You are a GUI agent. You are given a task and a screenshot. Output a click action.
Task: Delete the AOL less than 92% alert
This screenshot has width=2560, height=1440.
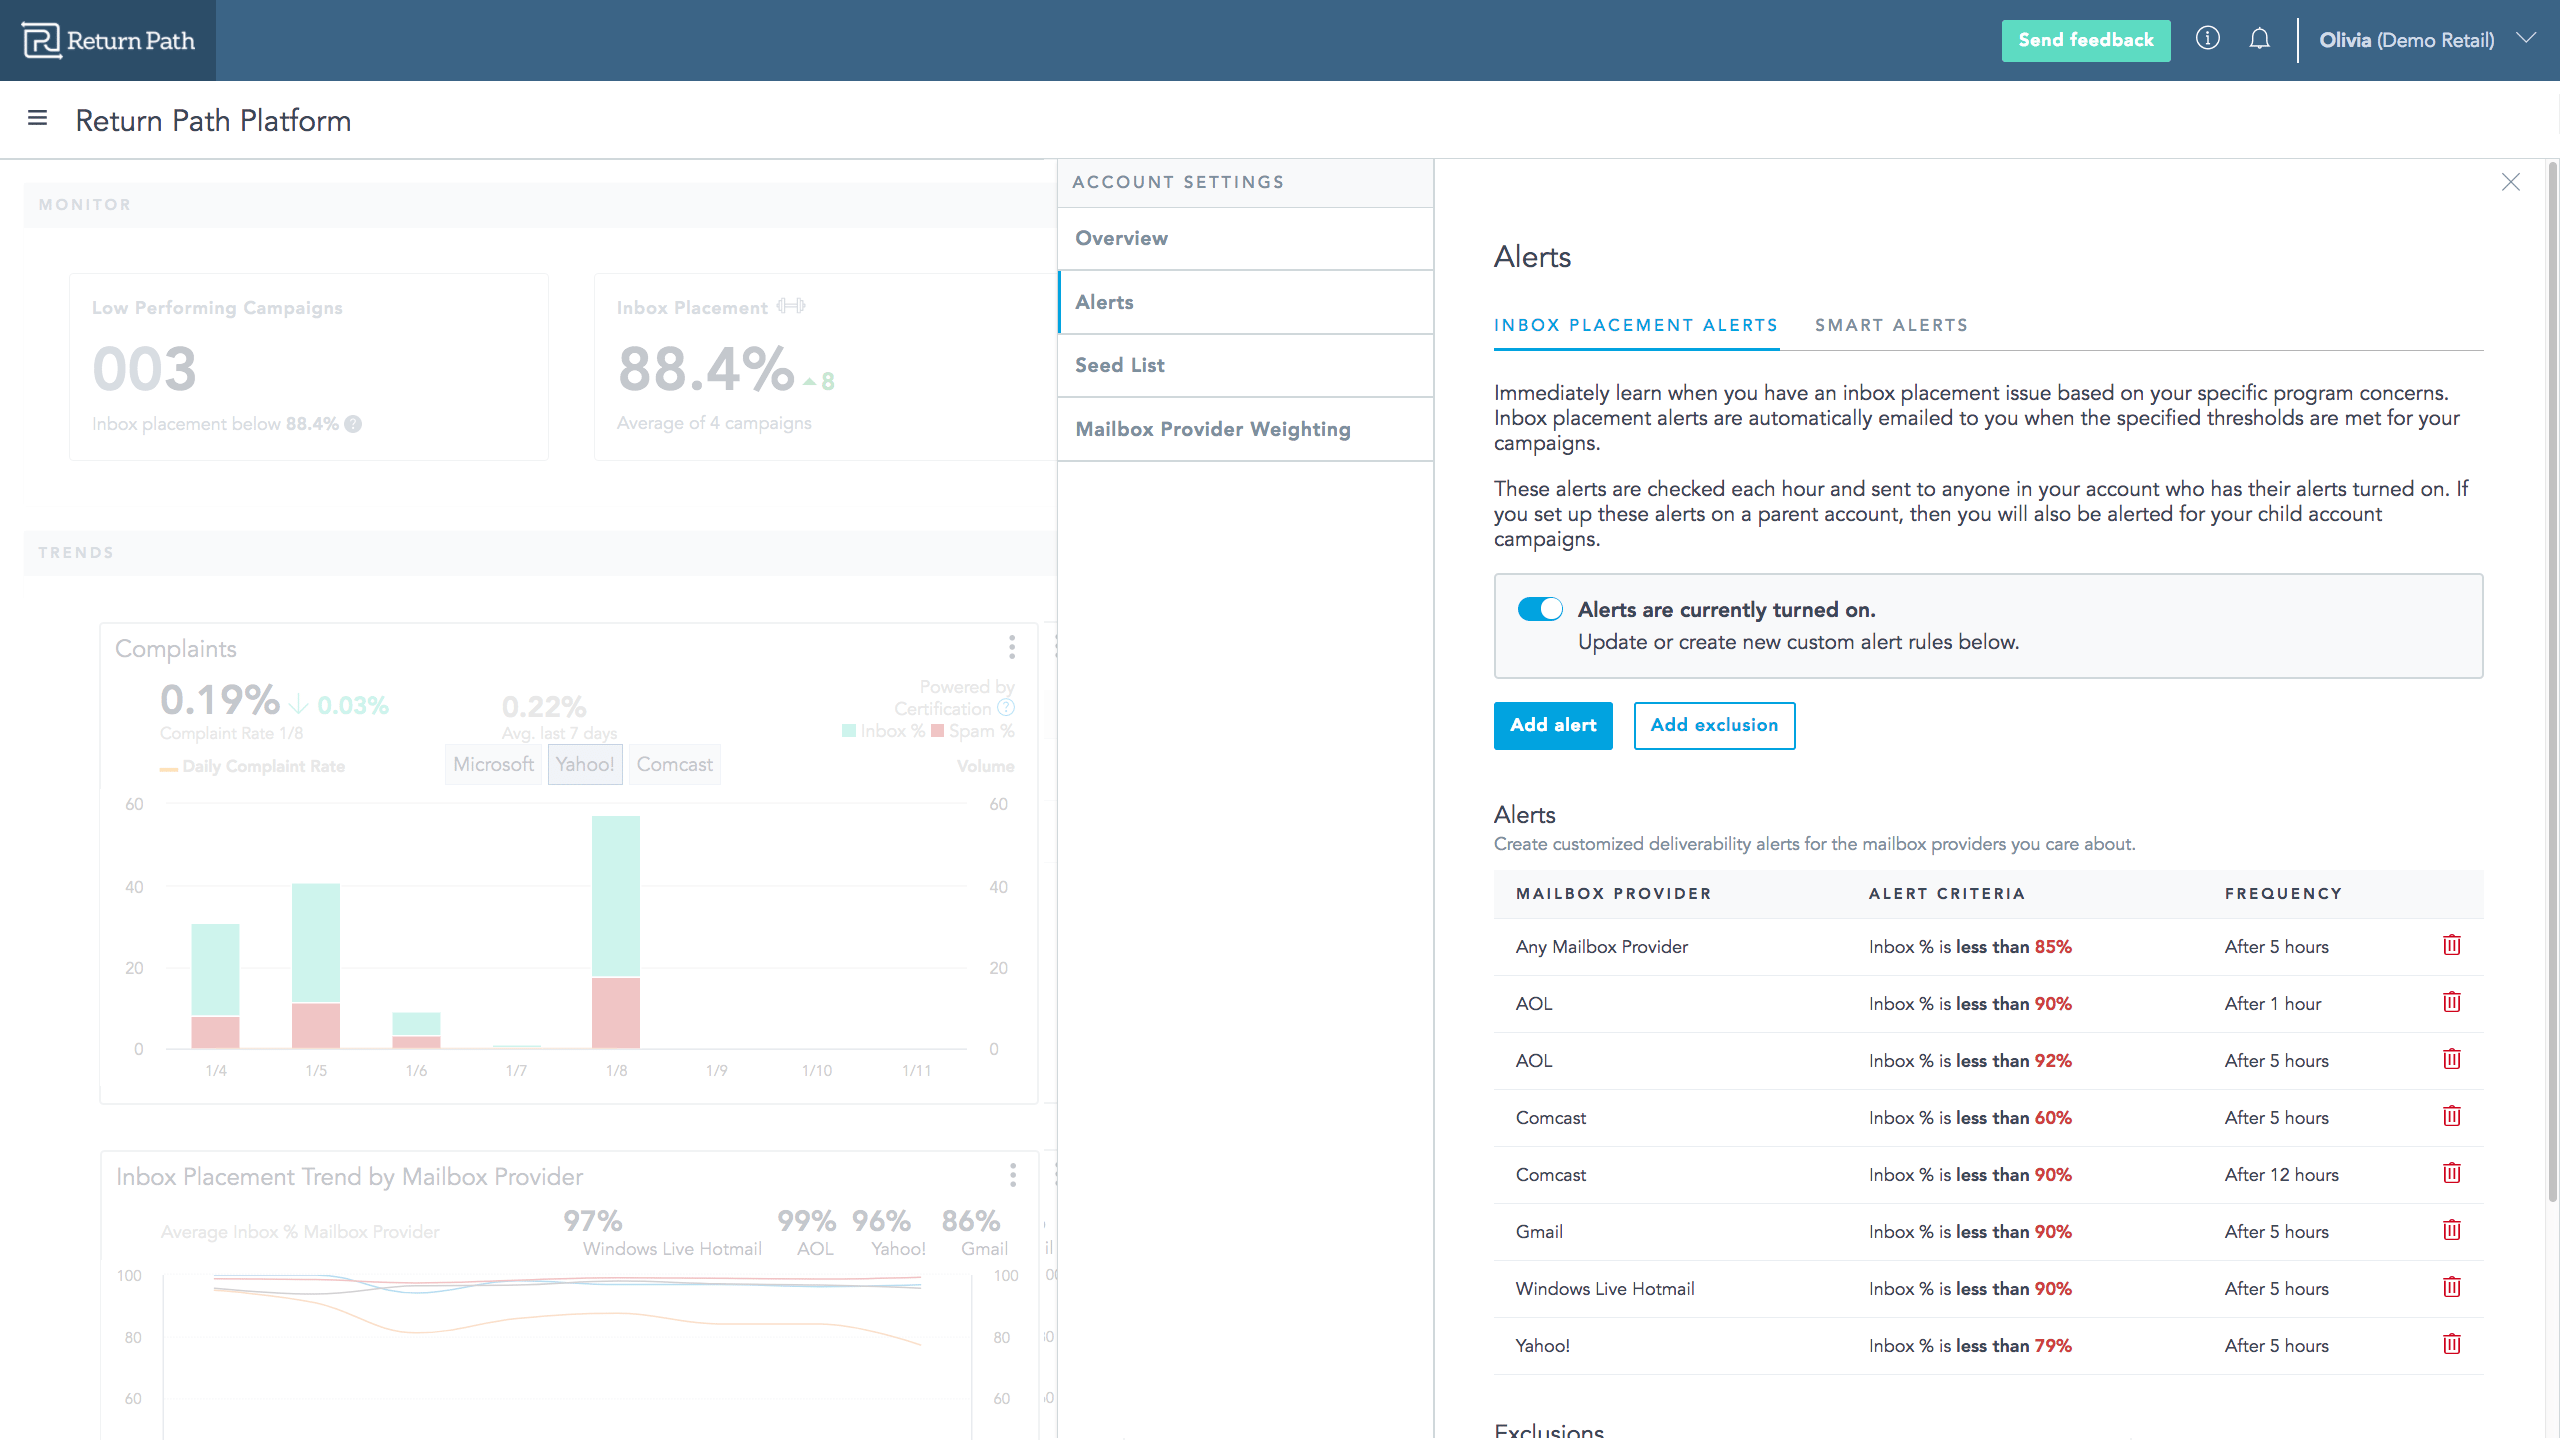[x=2452, y=1059]
